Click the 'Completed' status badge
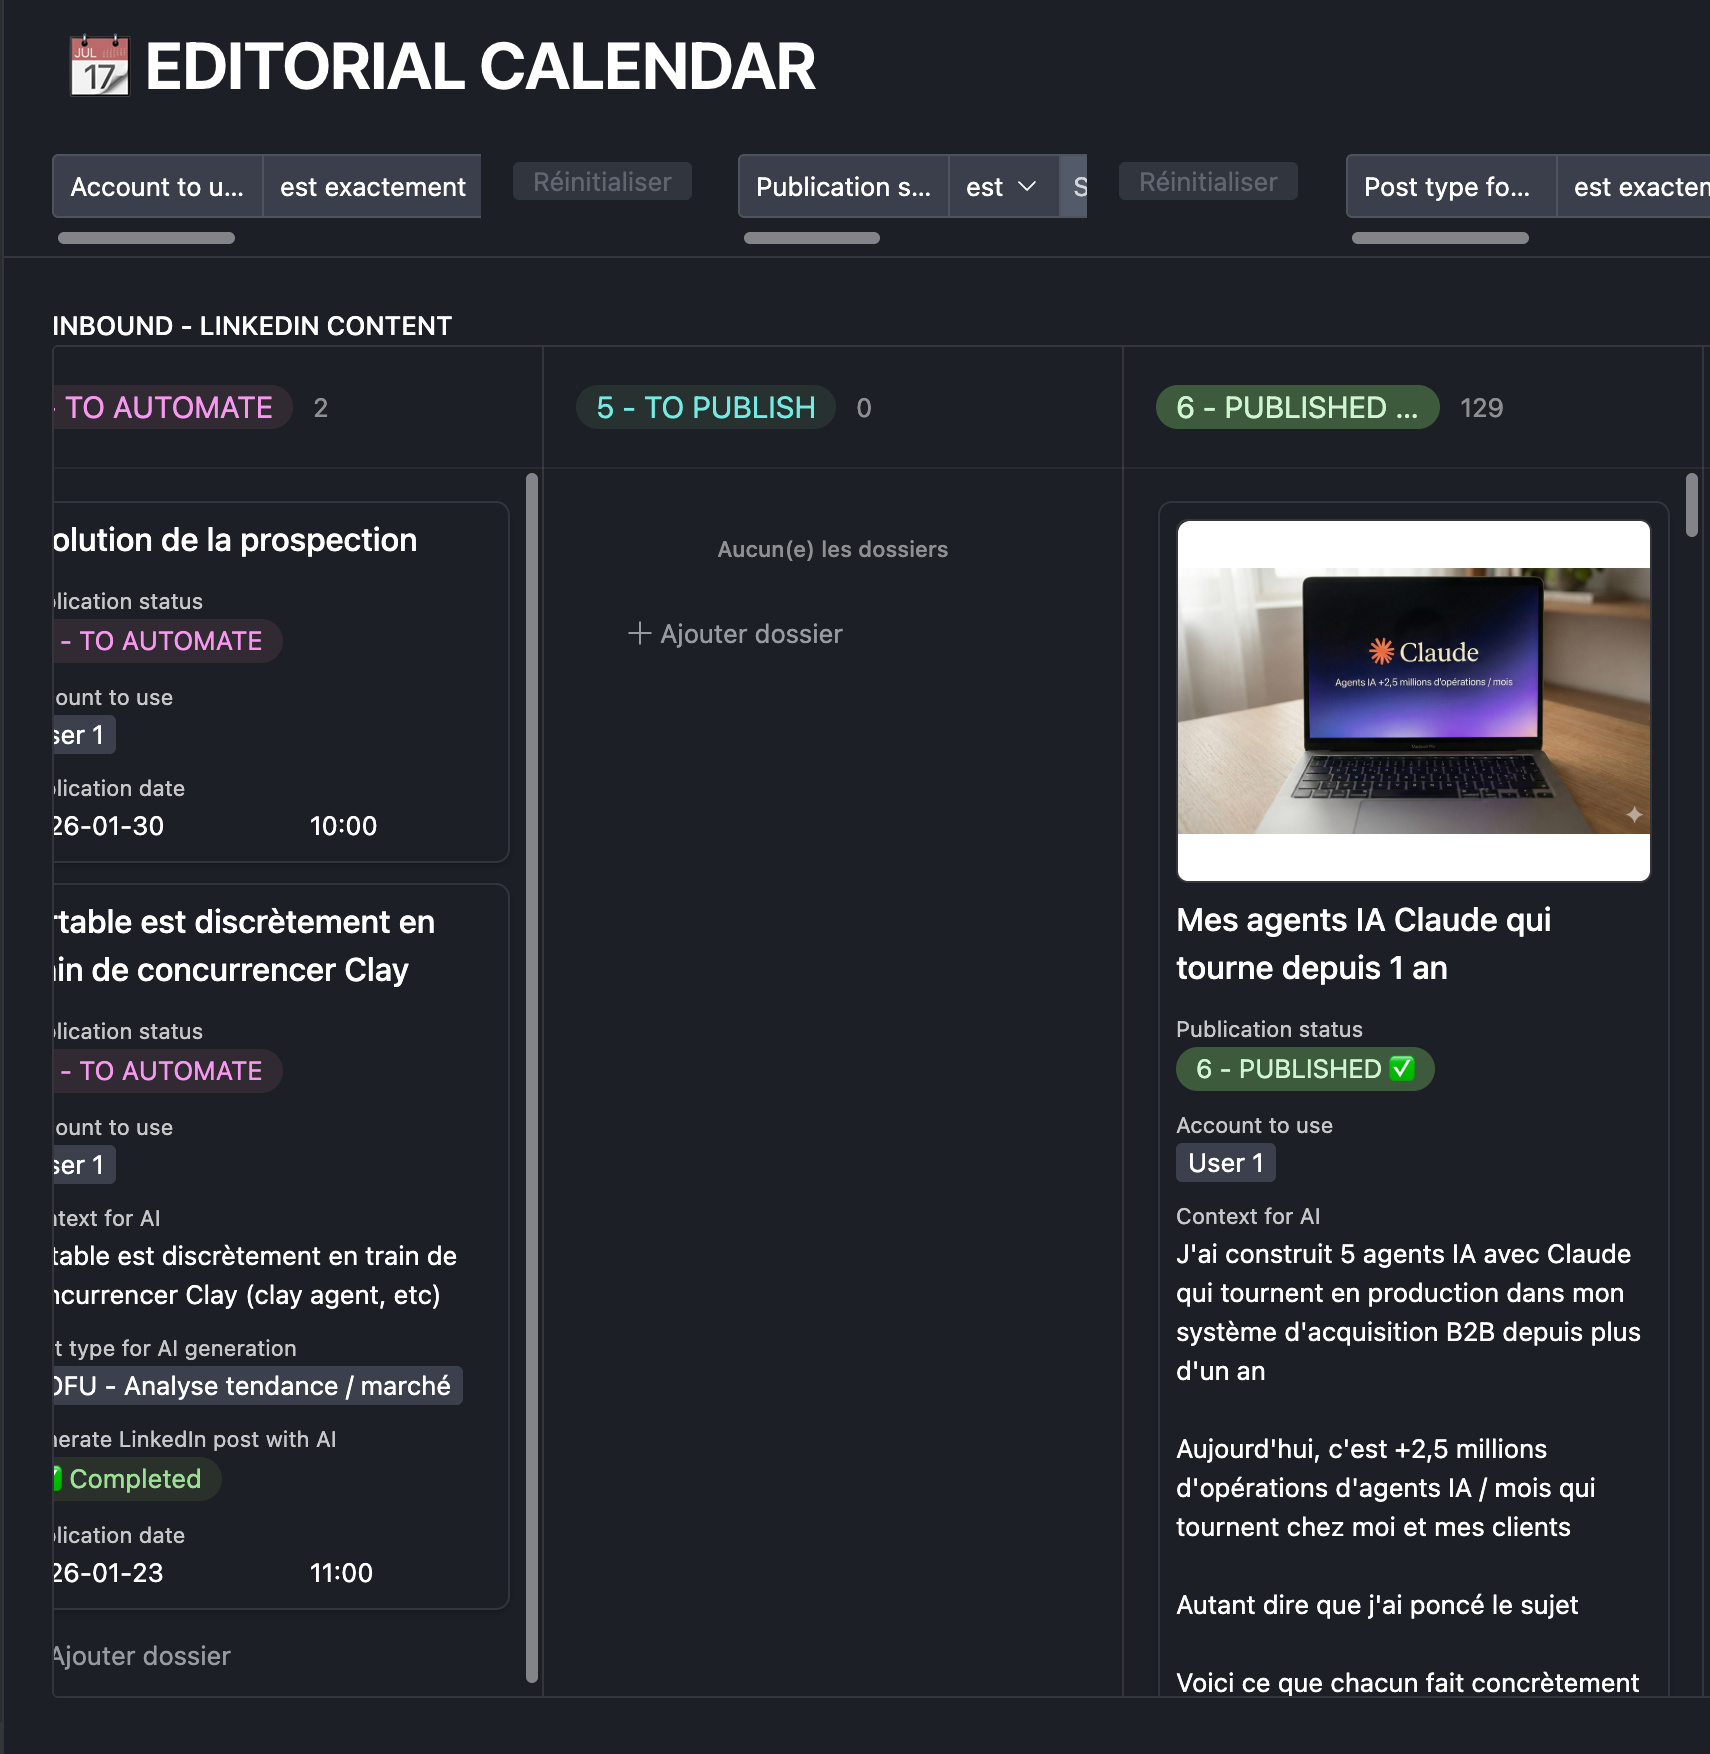The width and height of the screenshot is (1710, 1754). click(135, 1479)
